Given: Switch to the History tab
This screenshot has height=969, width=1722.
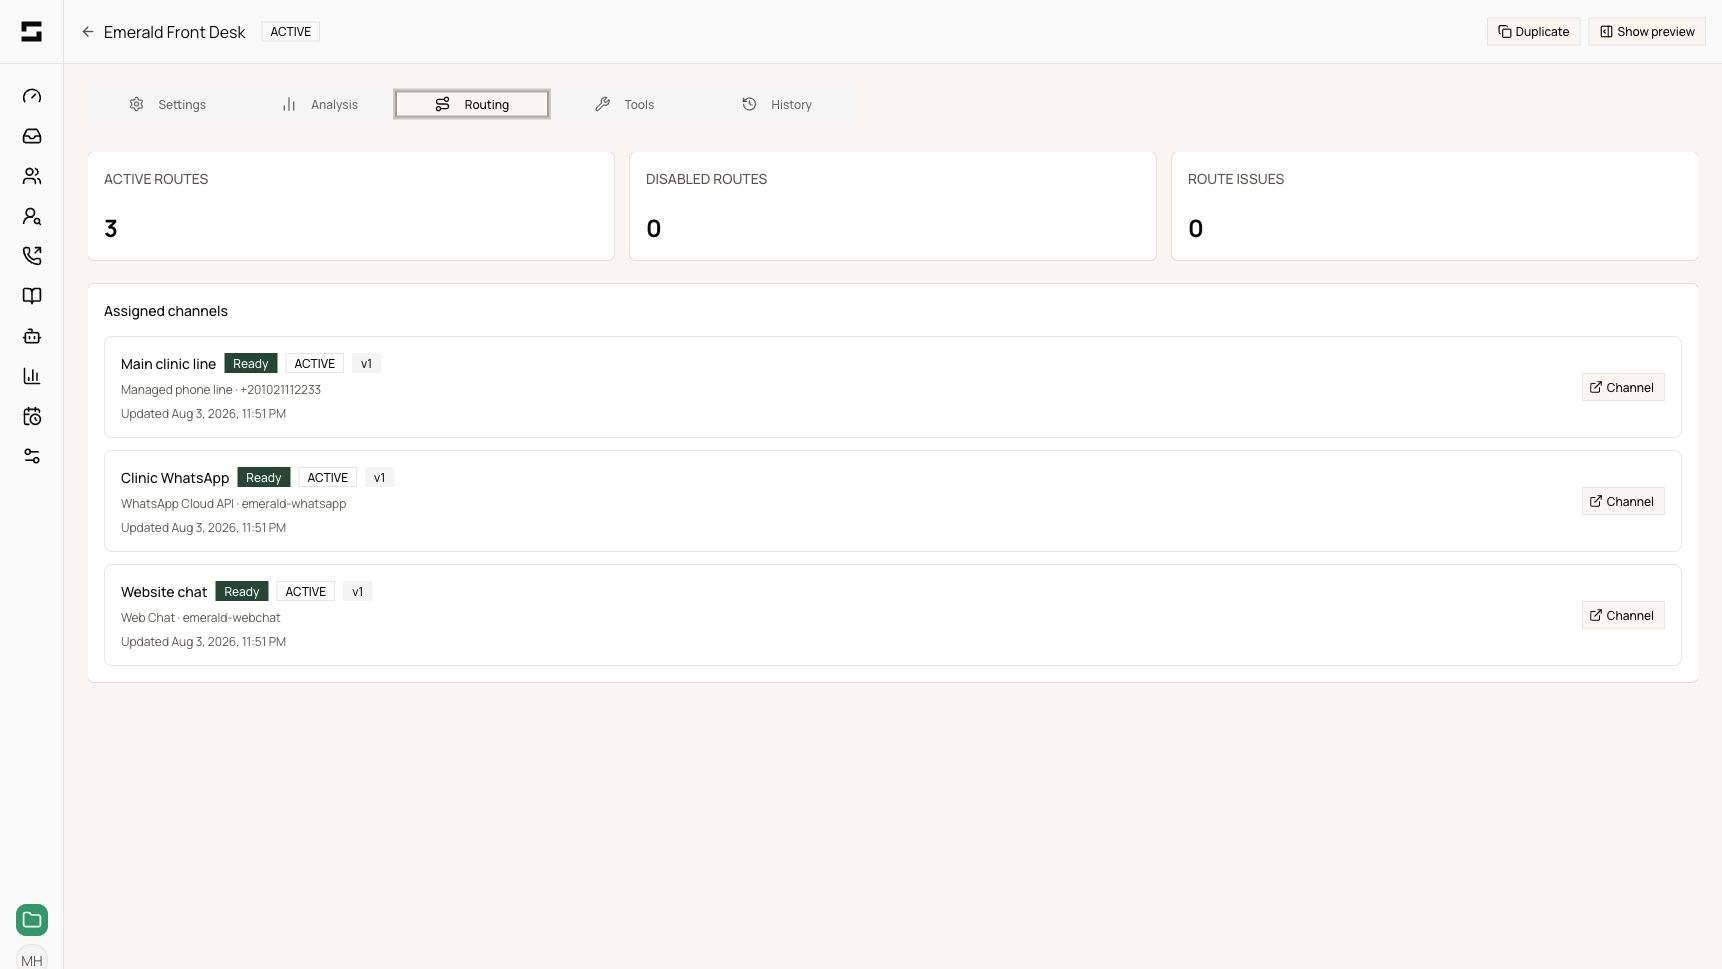Looking at the screenshot, I should pyautogui.click(x=777, y=104).
